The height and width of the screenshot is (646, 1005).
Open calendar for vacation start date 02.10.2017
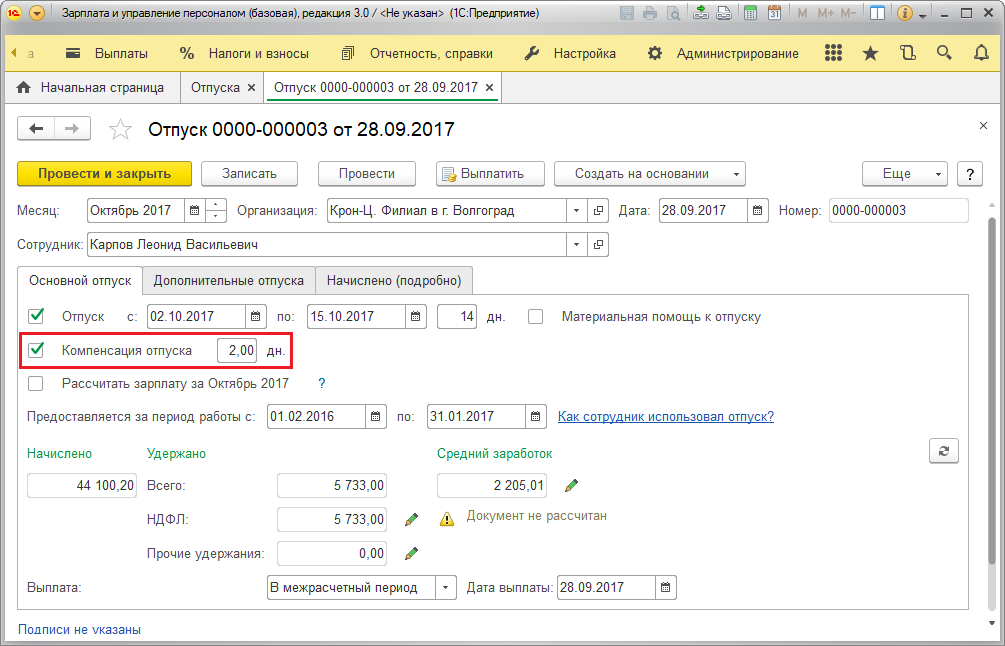click(255, 317)
